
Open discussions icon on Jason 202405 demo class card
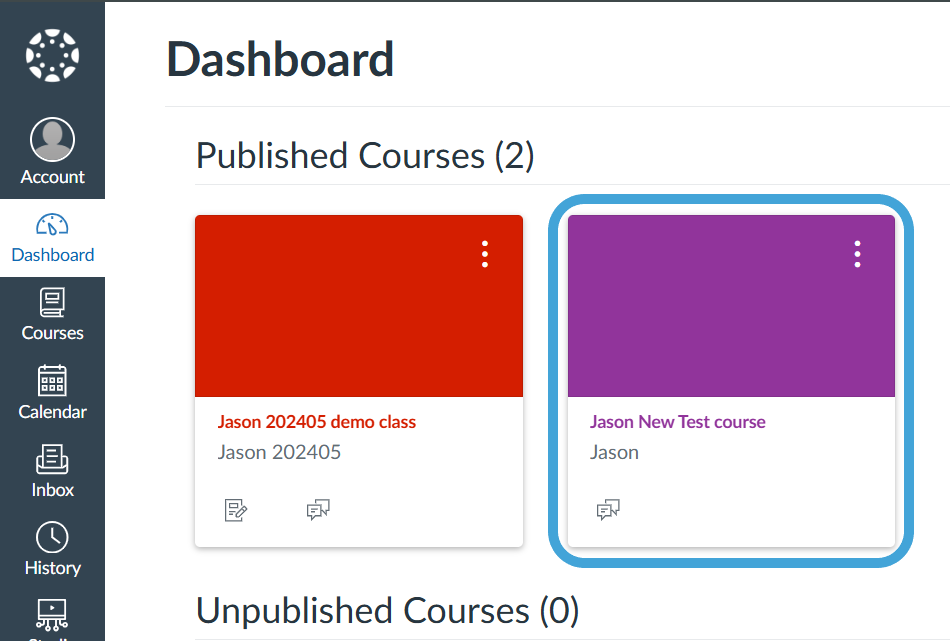point(318,509)
